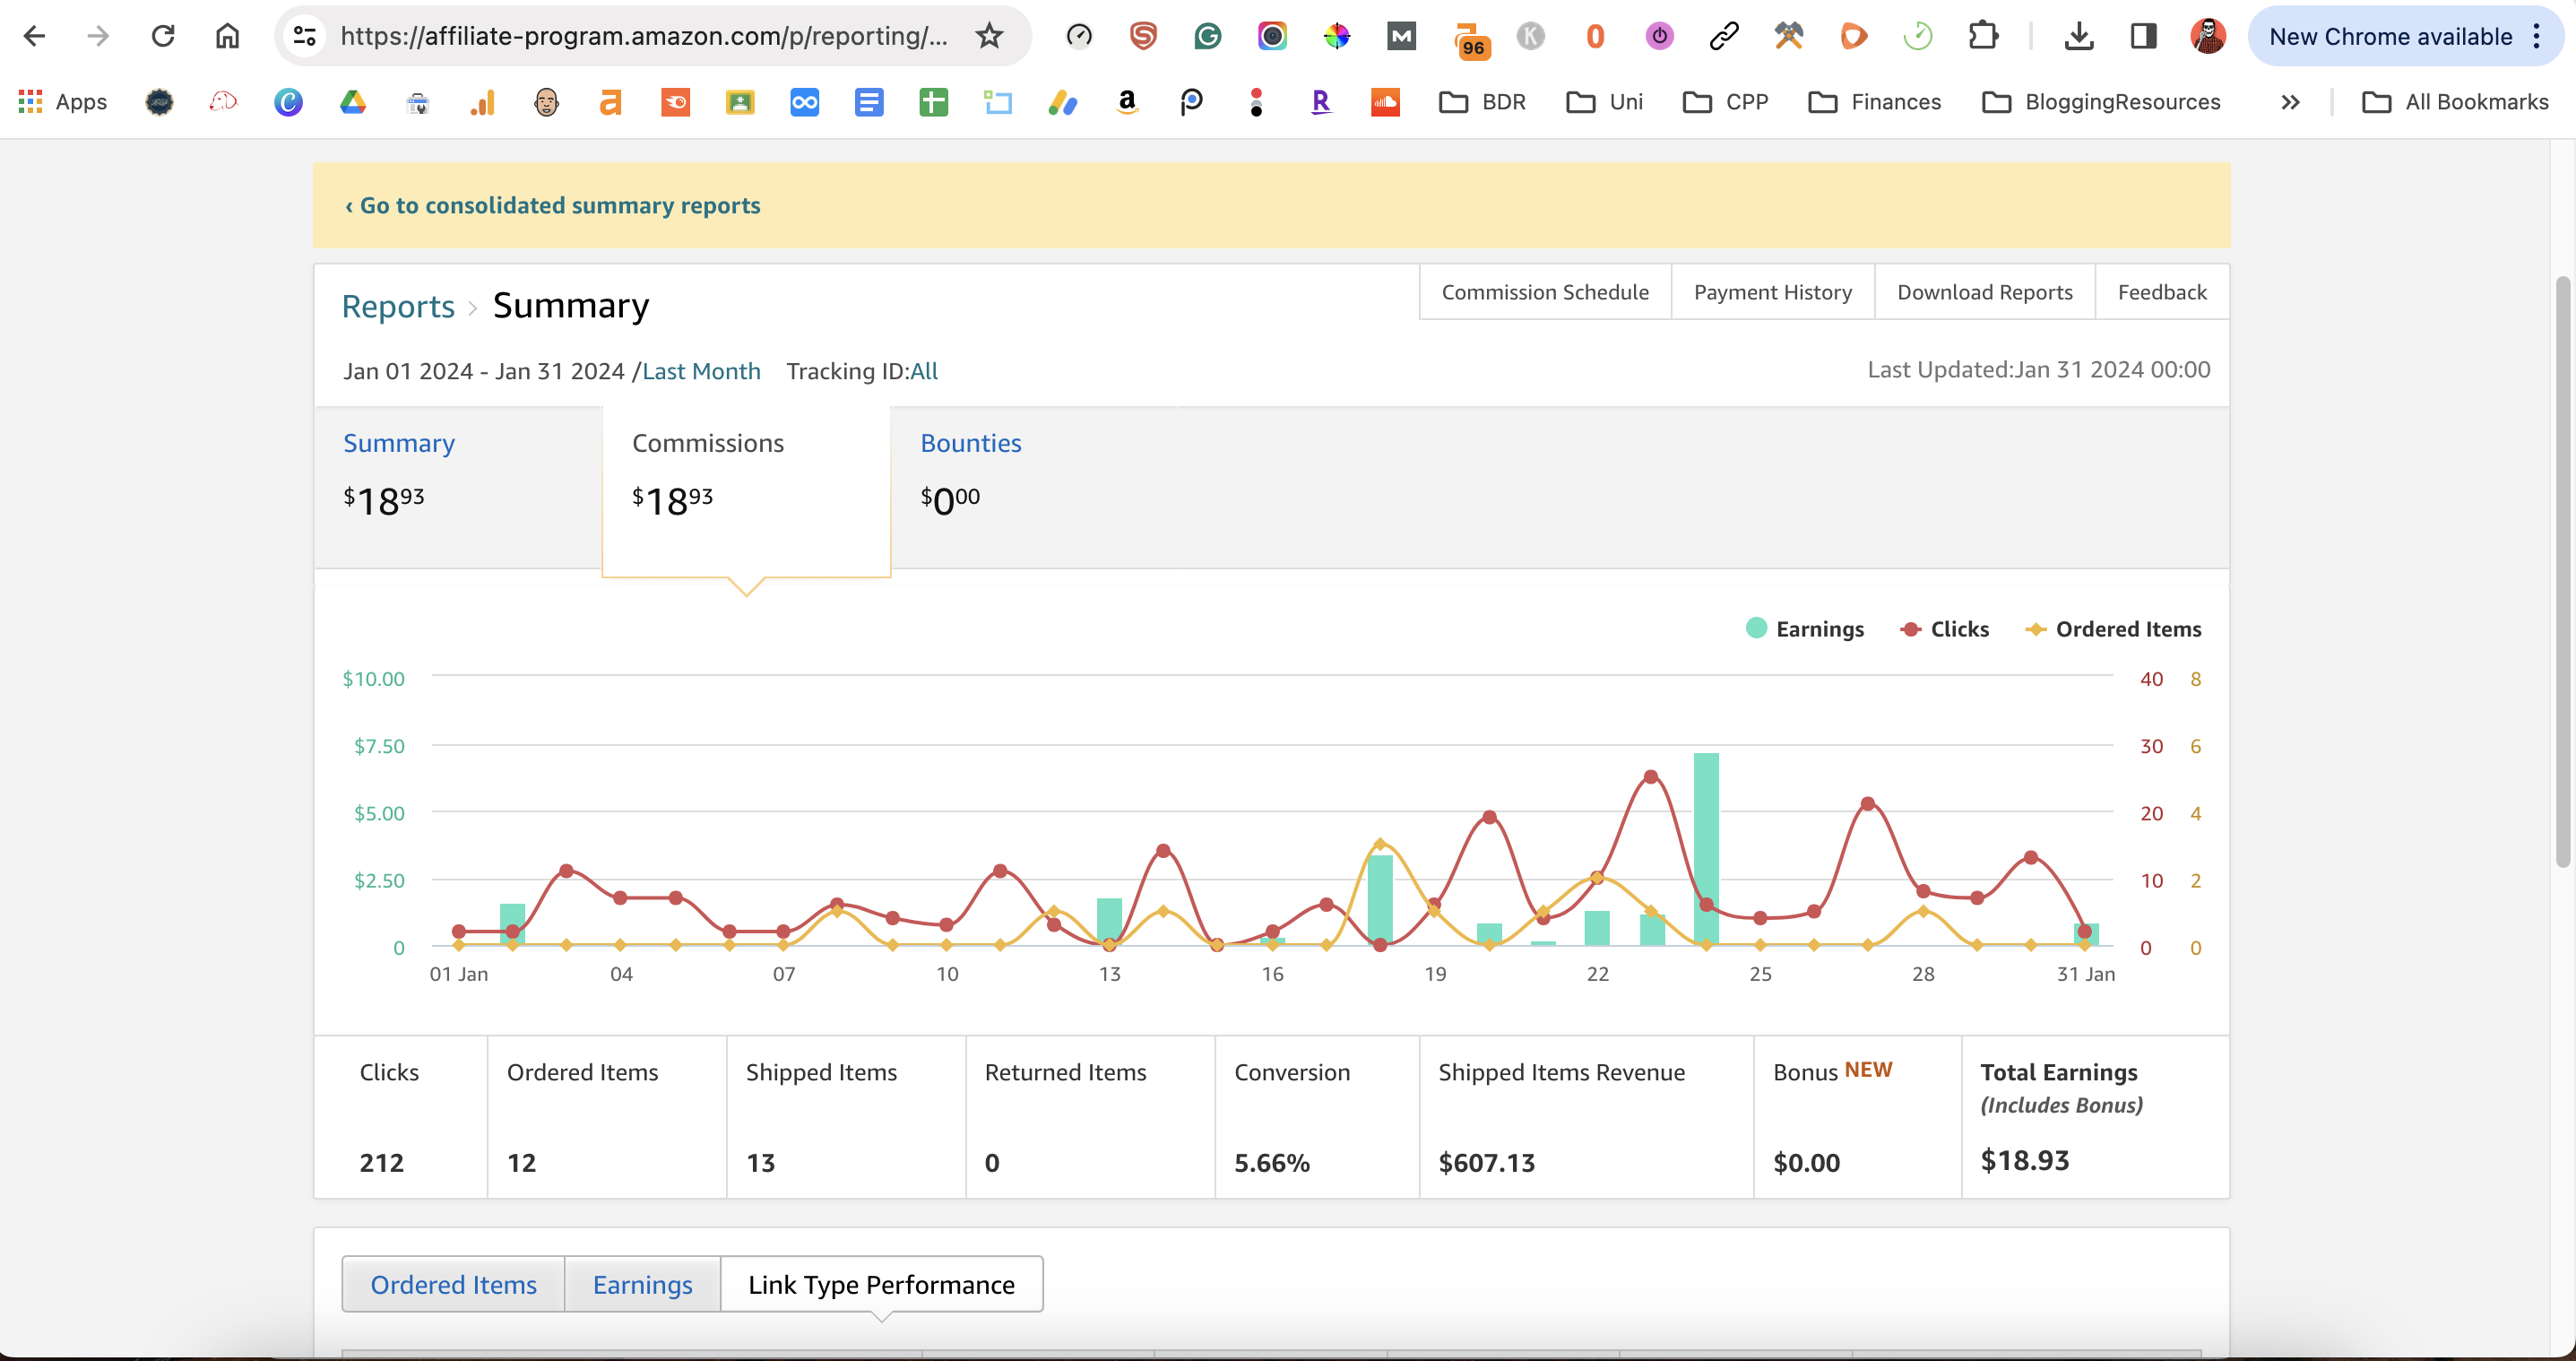The image size is (2576, 1361).
Task: Toggle Clicks series in chart legend
Action: 1944,629
